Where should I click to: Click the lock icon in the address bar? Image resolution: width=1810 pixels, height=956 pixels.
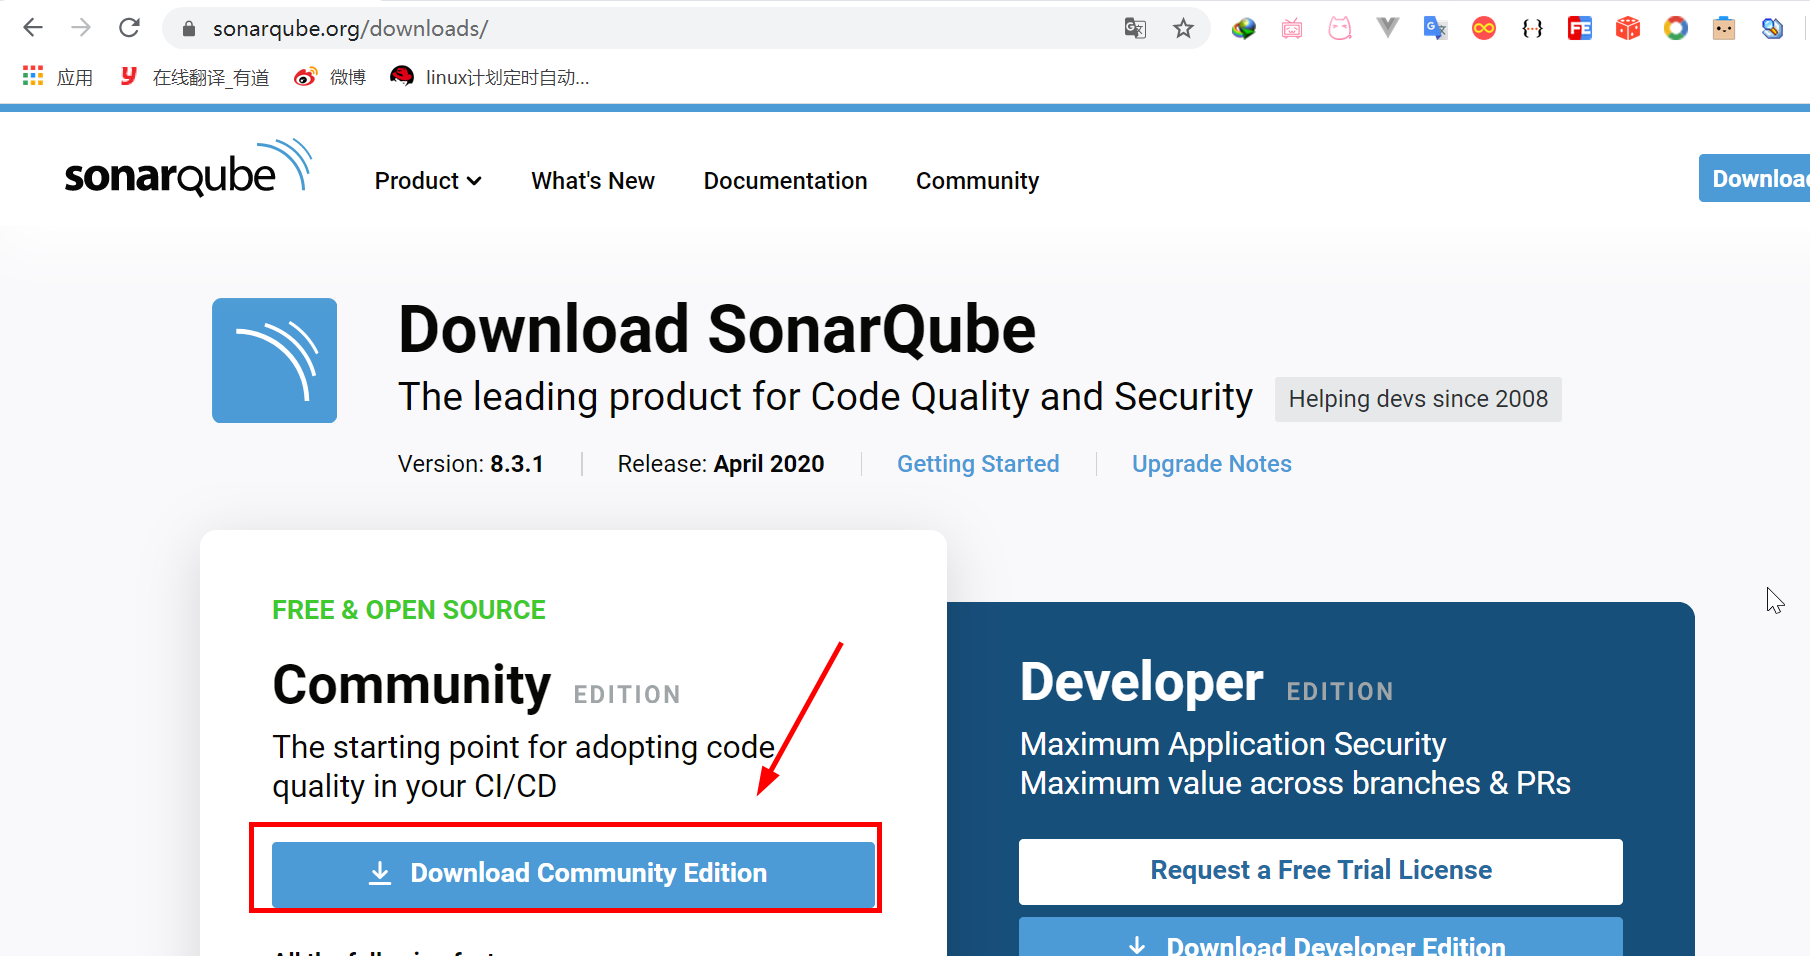(188, 29)
